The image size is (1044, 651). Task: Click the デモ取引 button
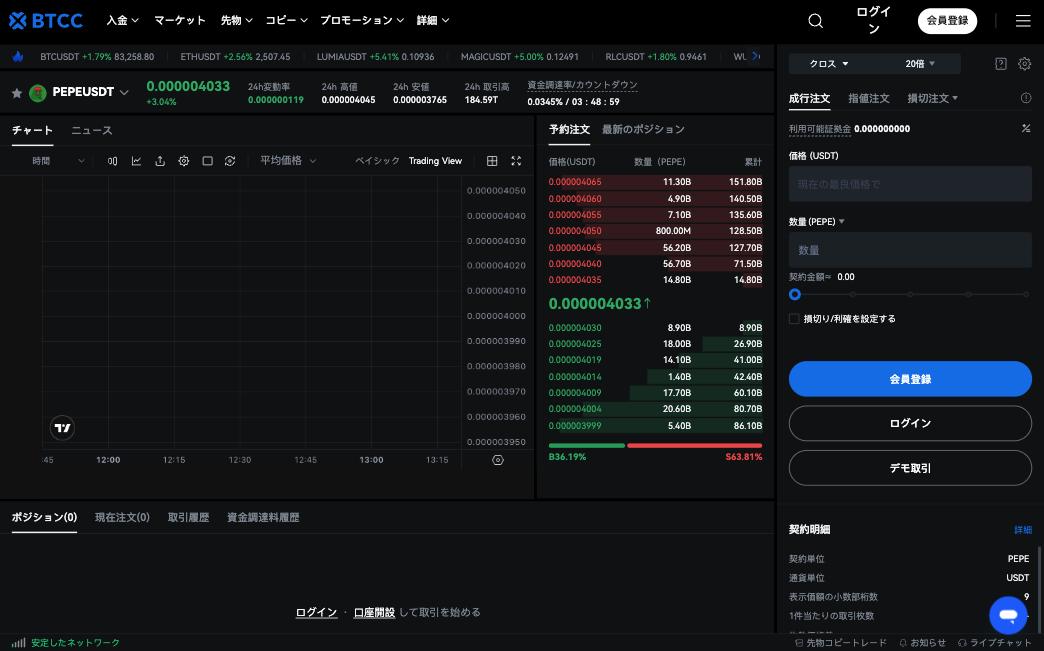pyautogui.click(x=910, y=468)
